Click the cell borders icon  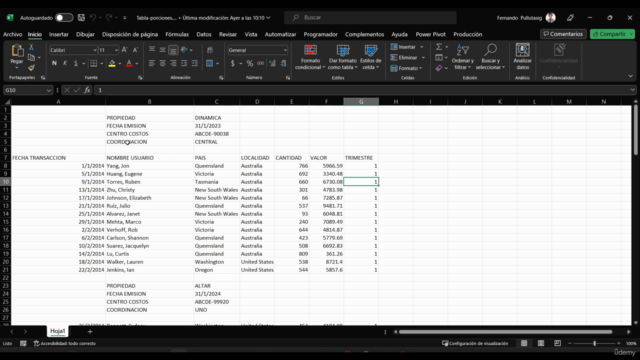[93, 63]
